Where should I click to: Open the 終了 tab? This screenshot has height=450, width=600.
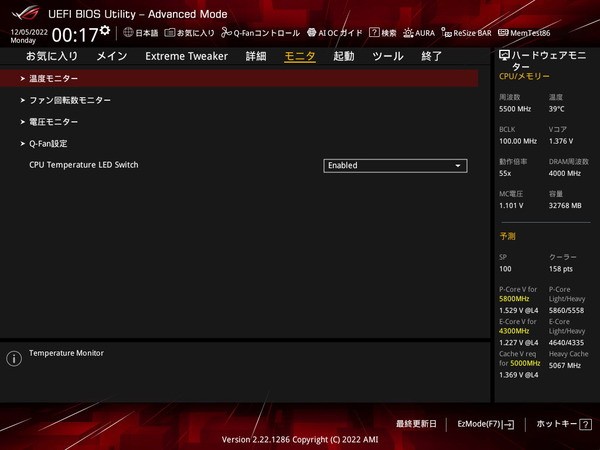(x=432, y=56)
